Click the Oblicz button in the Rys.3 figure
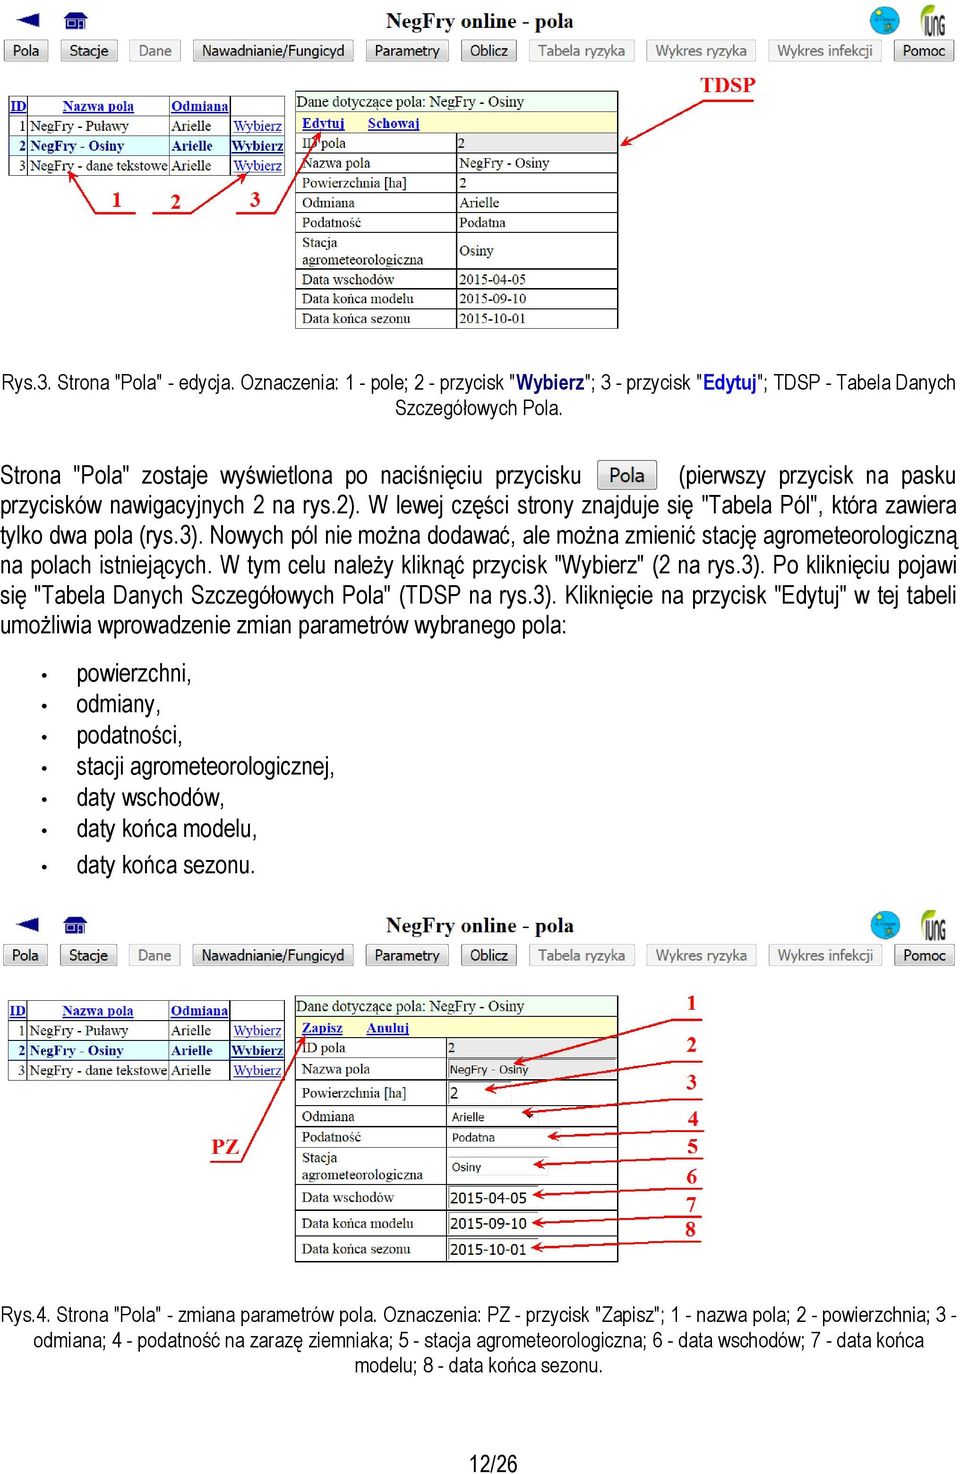This screenshot has width=960, height=1474. [x=489, y=50]
